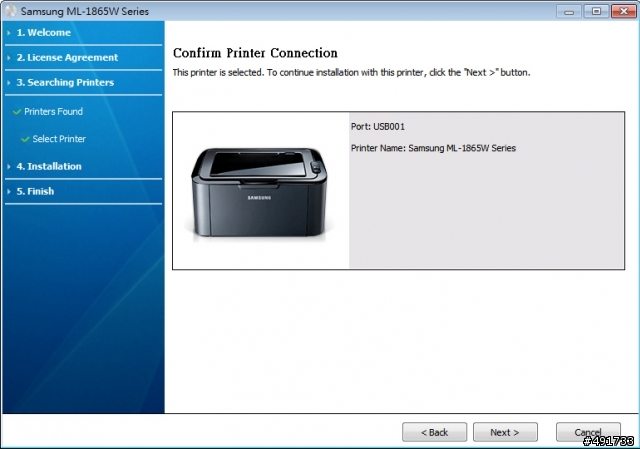Click the arrow beside 1. Welcome
Screen dimensions: 640x449
(x=9, y=33)
